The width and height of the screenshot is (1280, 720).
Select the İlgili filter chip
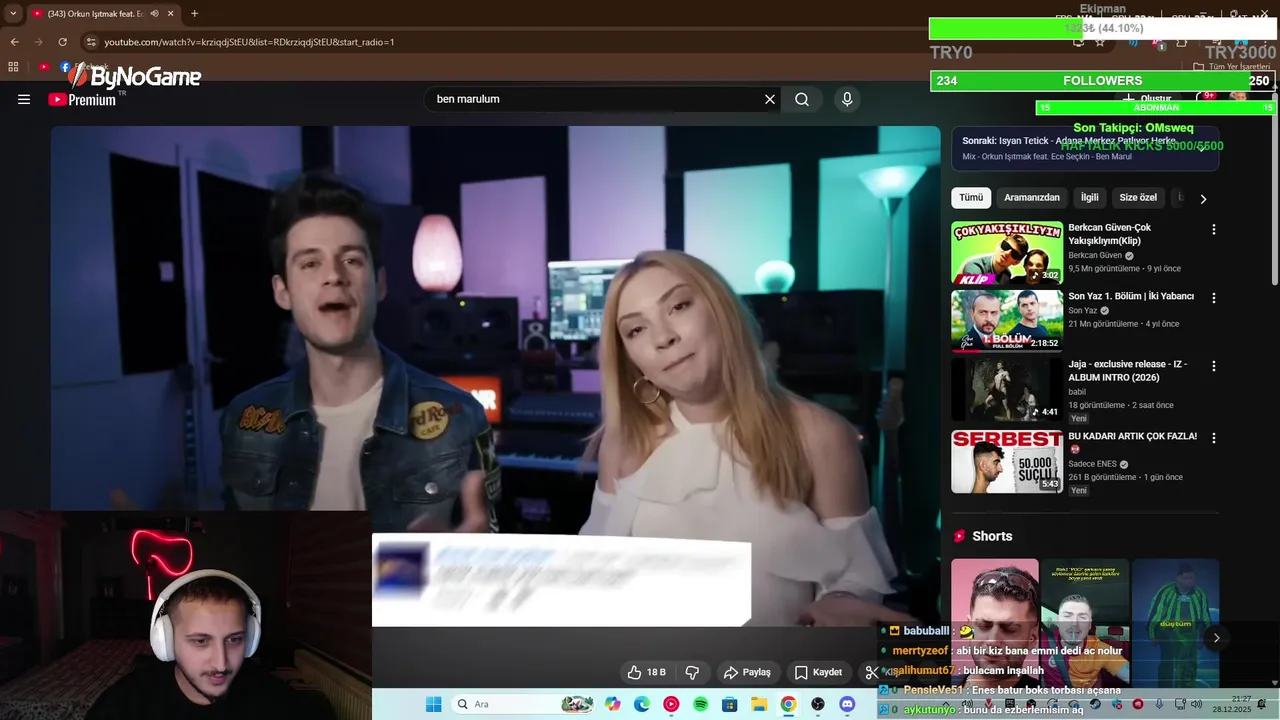pyautogui.click(x=1089, y=198)
